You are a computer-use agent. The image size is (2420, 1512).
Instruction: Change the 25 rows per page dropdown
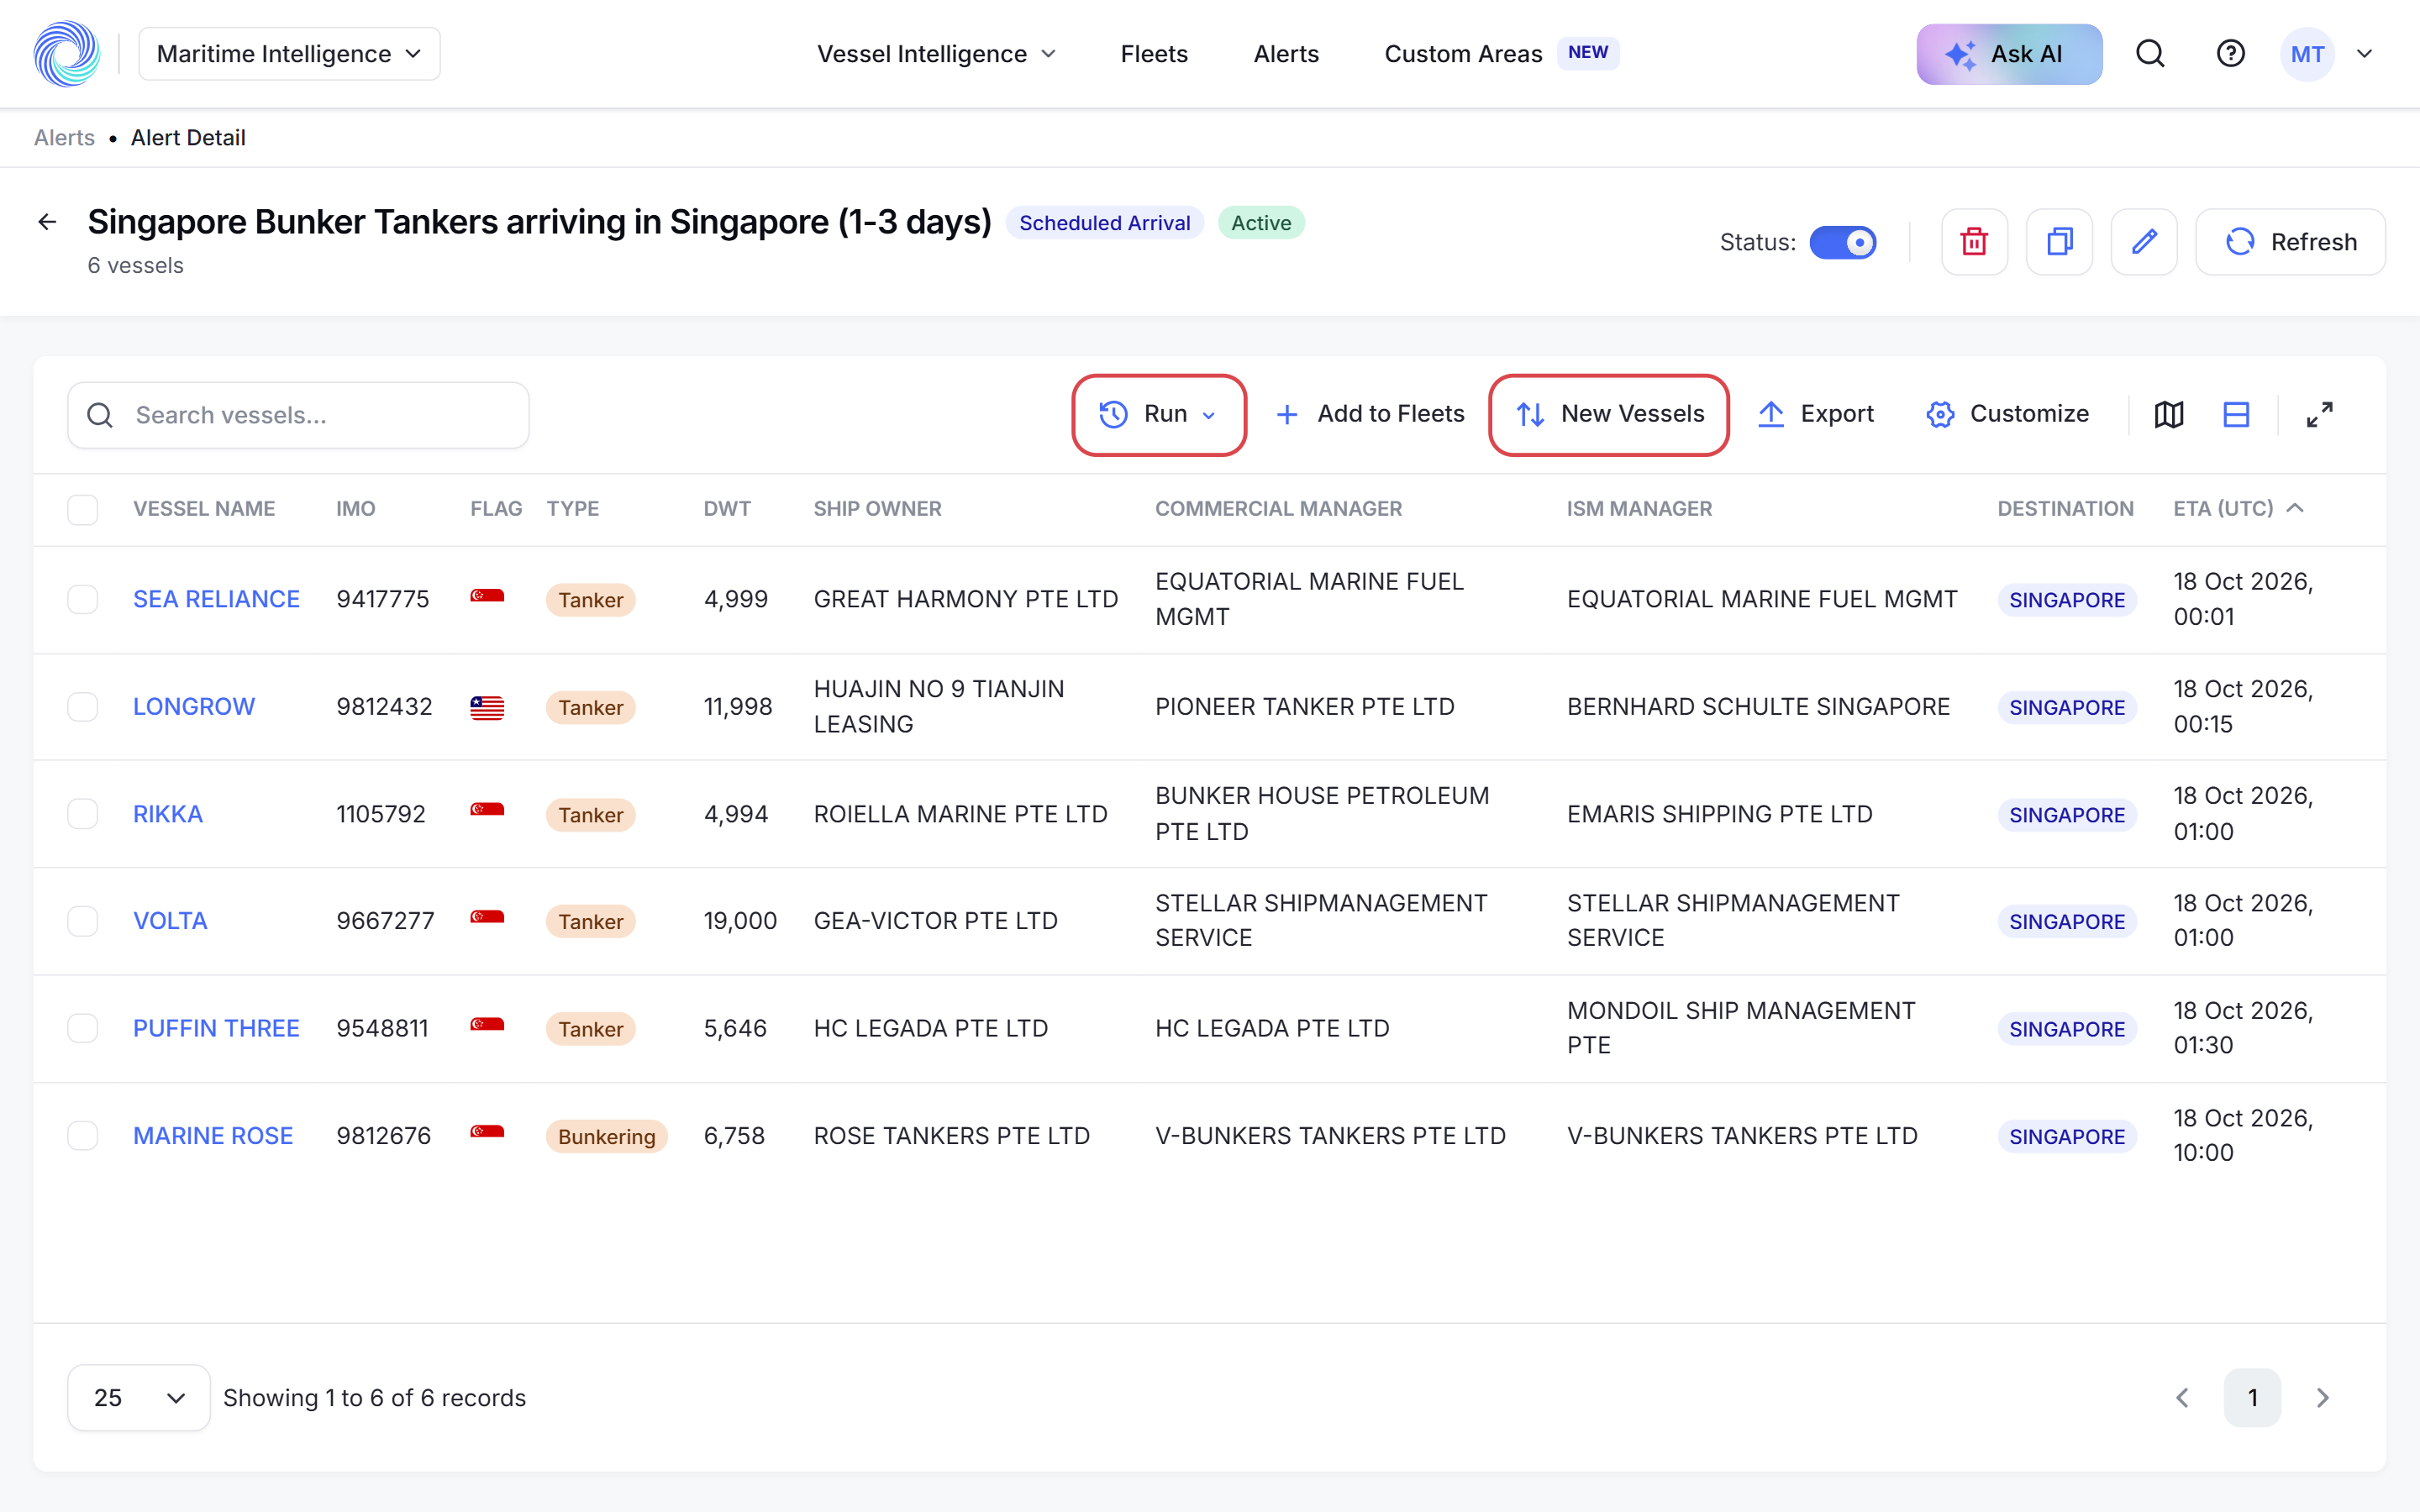coord(139,1398)
